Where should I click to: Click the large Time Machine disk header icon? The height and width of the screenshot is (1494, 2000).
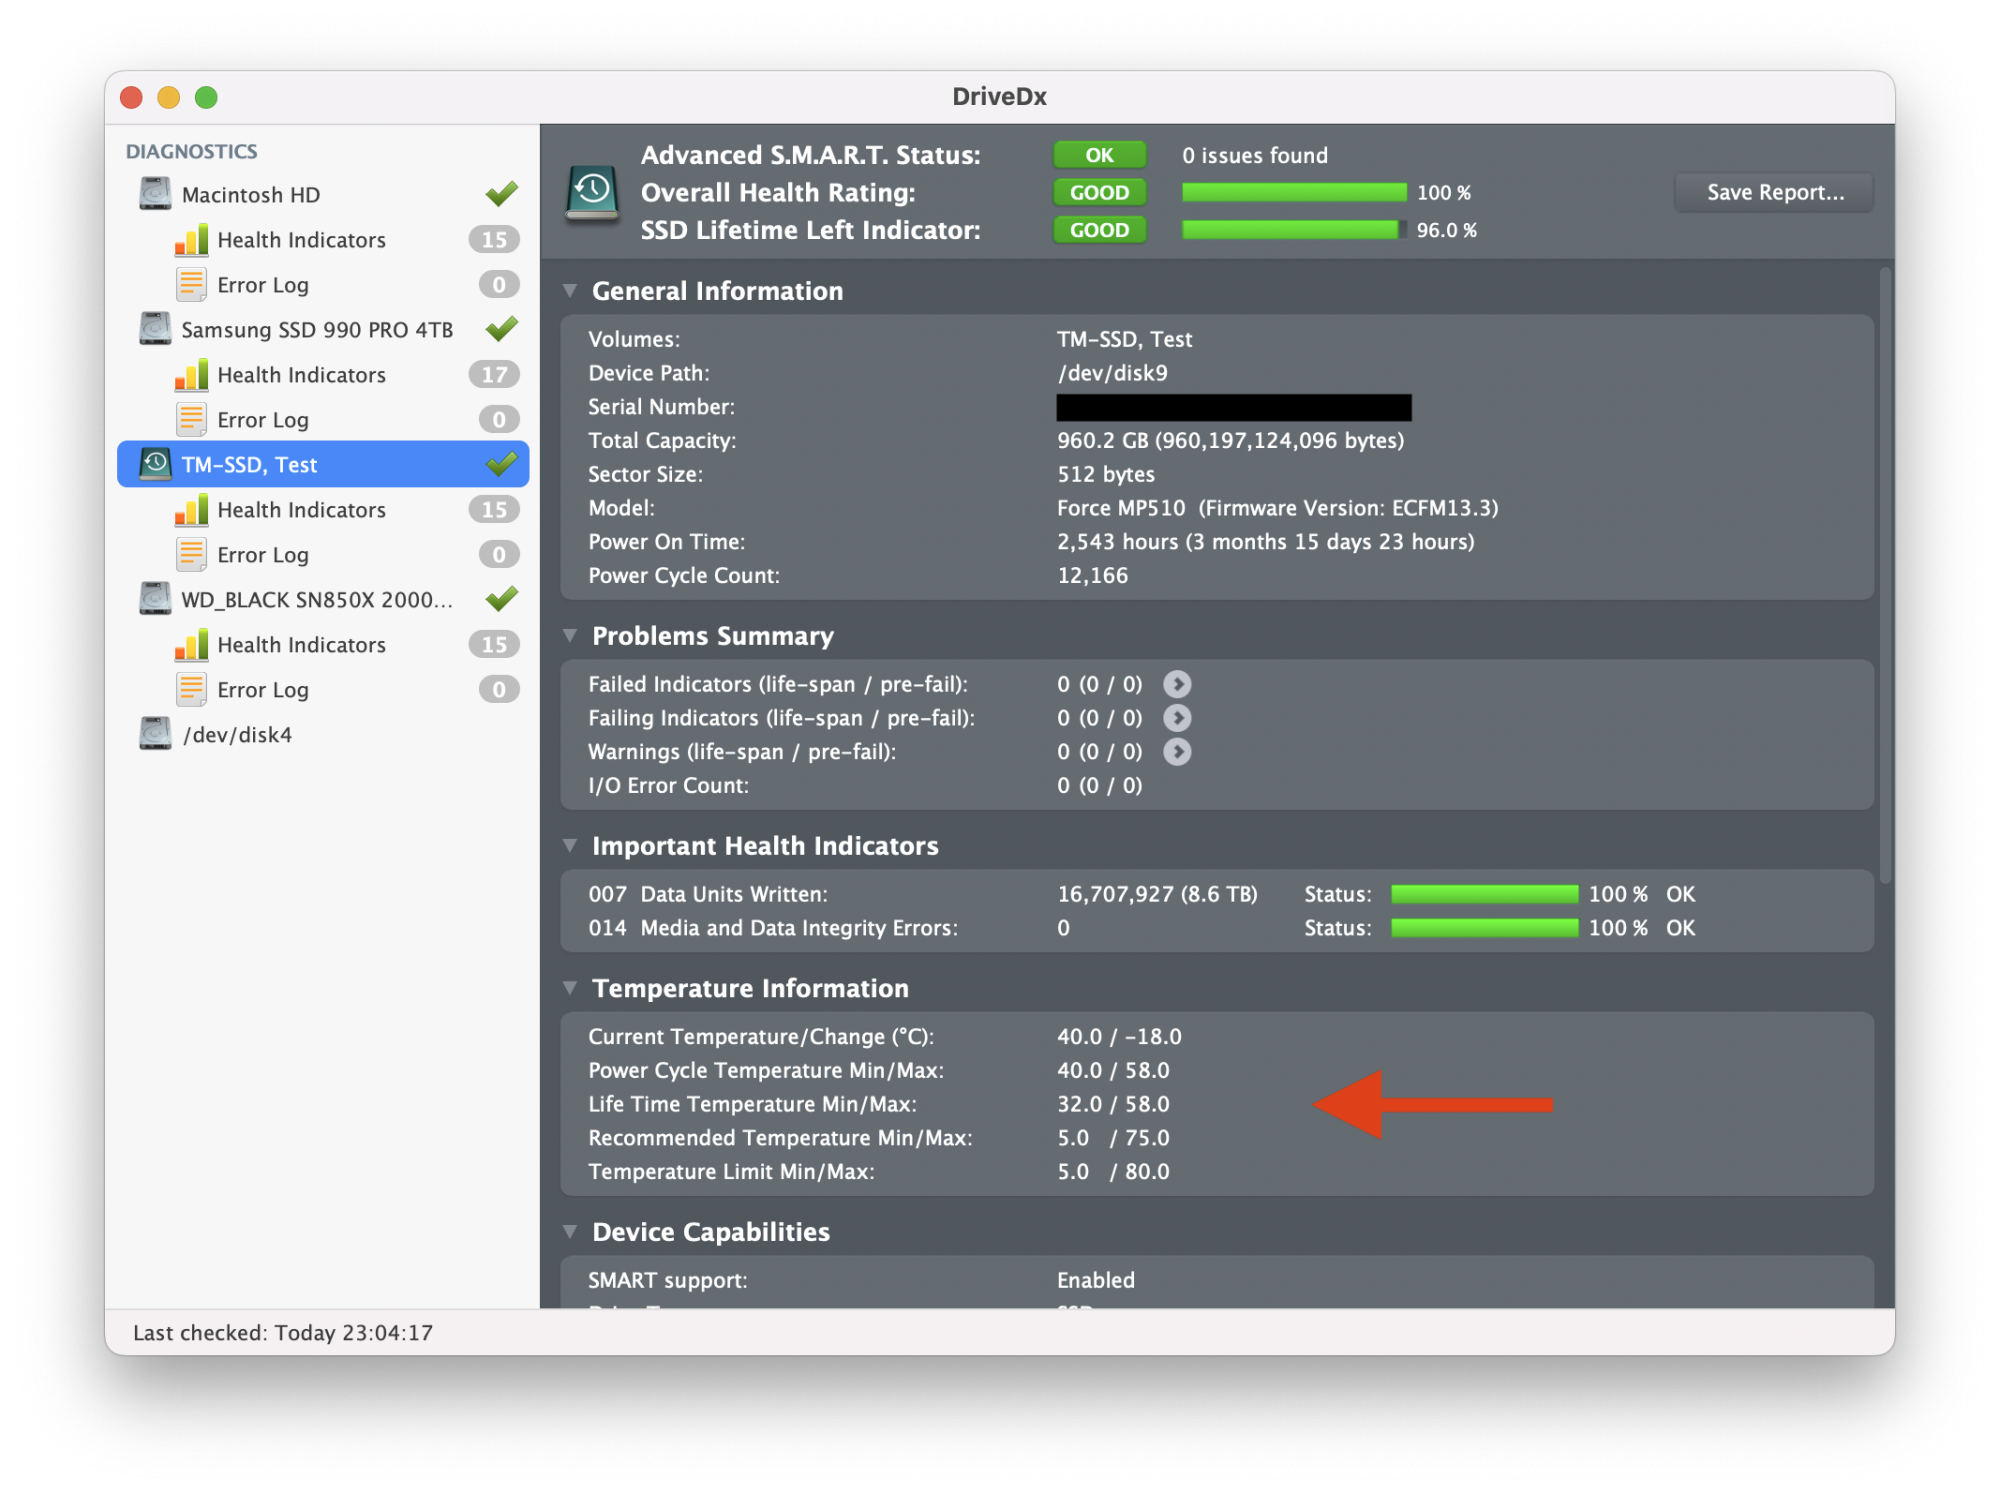[592, 192]
